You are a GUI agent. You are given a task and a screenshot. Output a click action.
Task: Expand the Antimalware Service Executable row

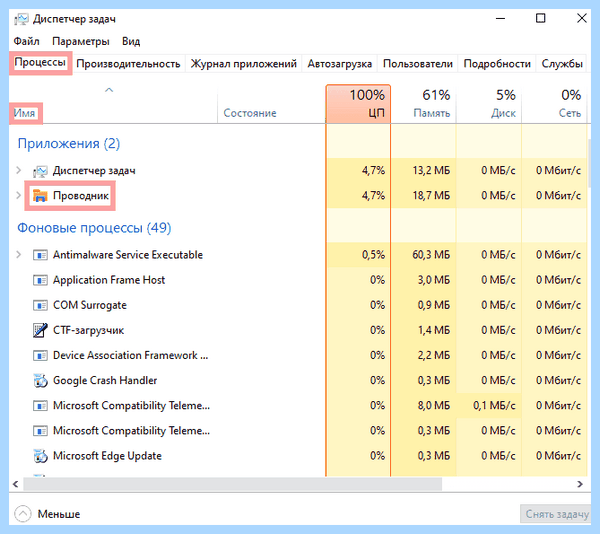tap(18, 254)
